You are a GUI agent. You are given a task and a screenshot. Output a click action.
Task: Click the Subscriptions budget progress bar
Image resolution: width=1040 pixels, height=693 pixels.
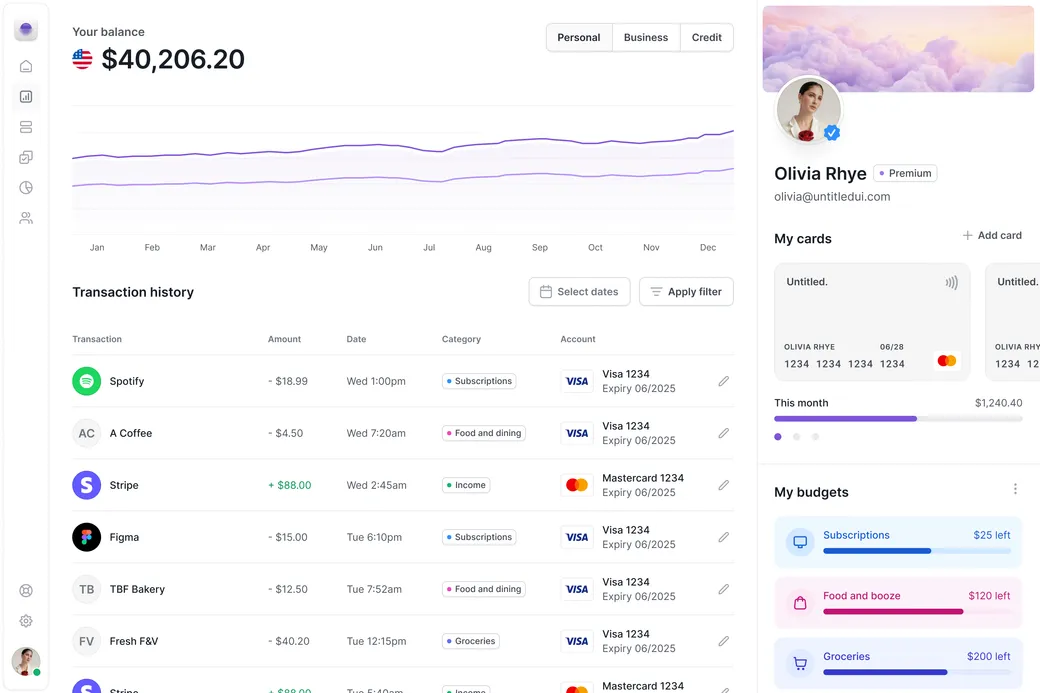pyautogui.click(x=917, y=551)
